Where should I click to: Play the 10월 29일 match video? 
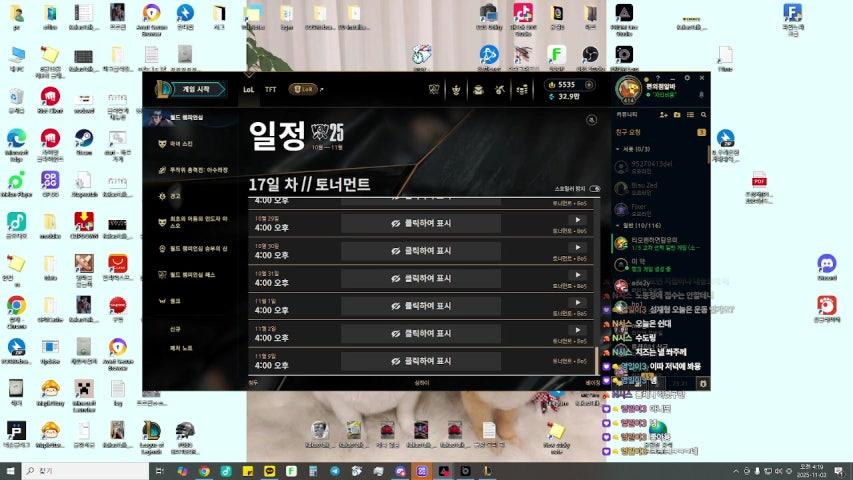click(577, 220)
